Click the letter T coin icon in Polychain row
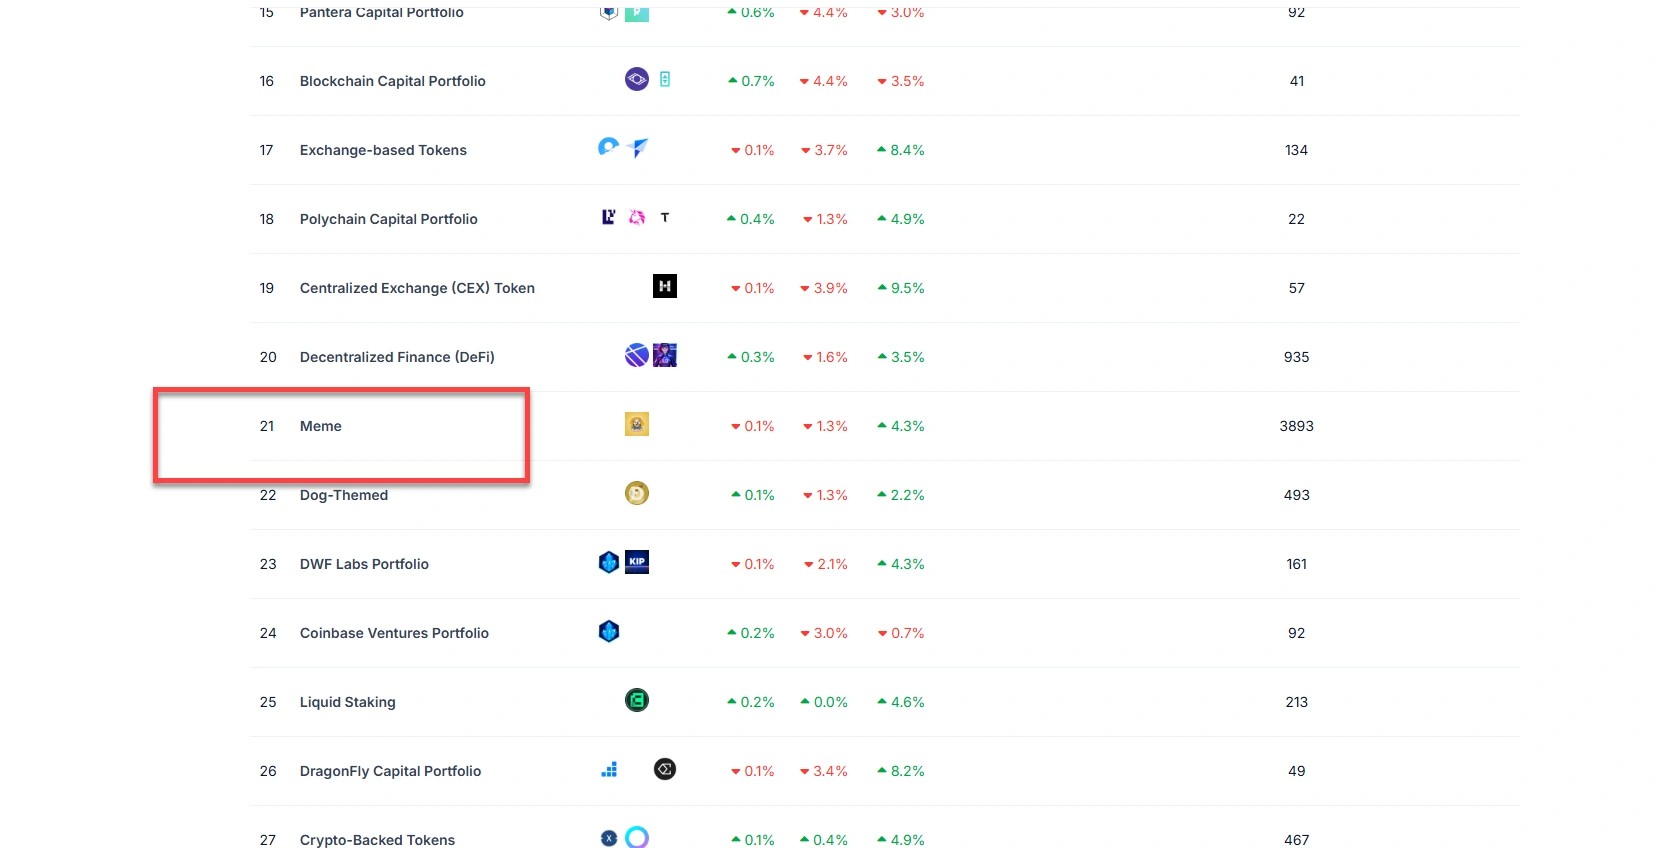 tap(665, 217)
